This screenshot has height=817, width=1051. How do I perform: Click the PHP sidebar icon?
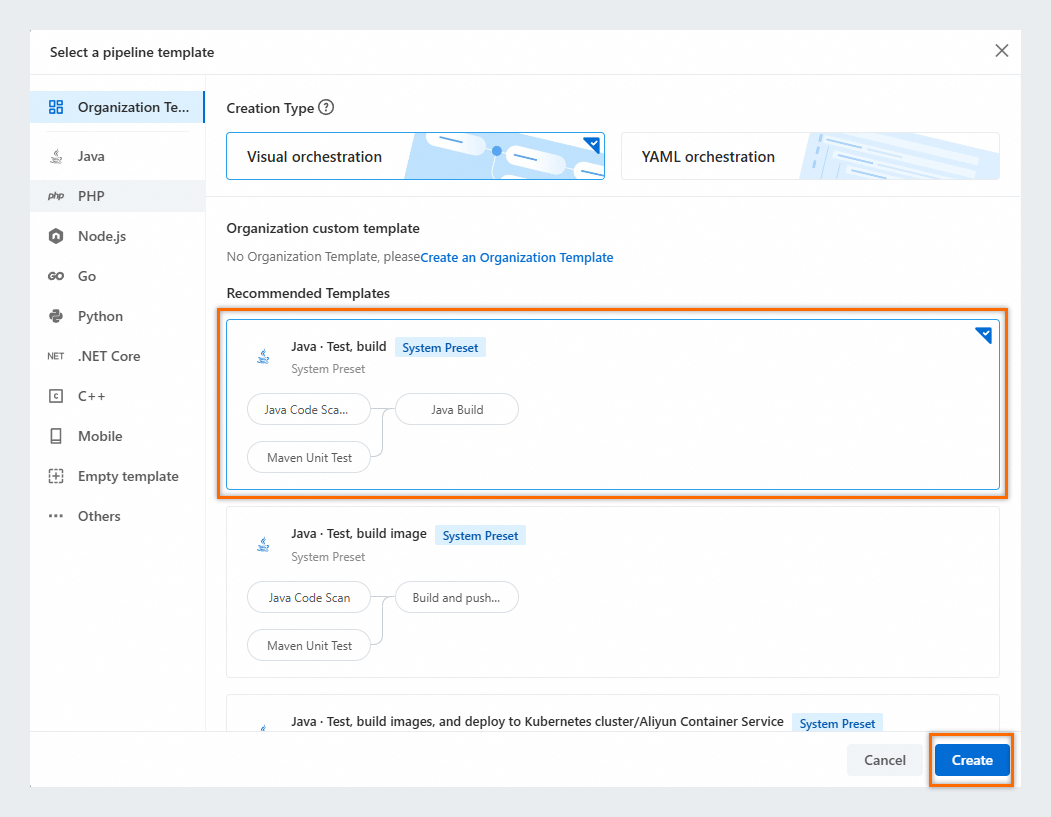56,197
